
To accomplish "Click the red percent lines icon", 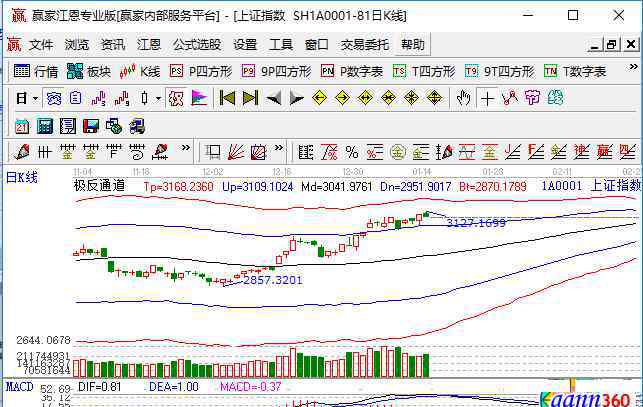I will pyautogui.click(x=374, y=153).
